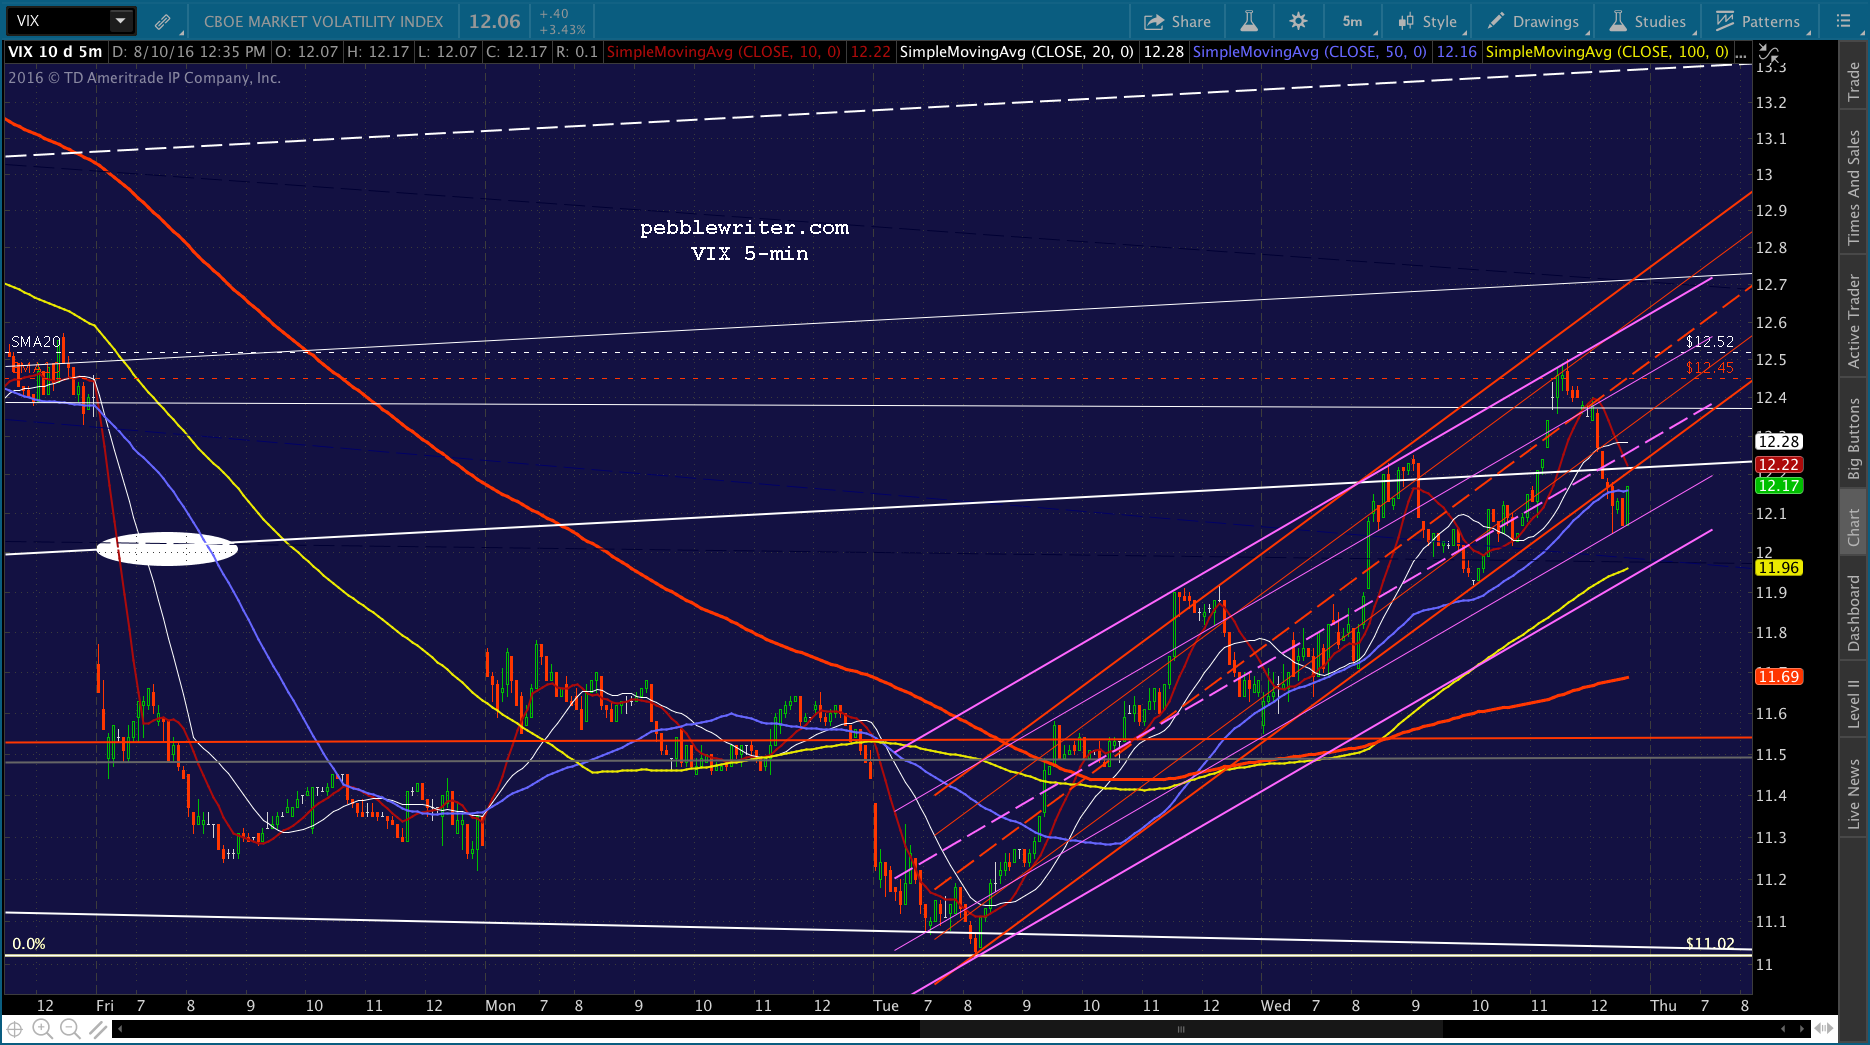The width and height of the screenshot is (1870, 1045).
Task: Click the list menu icon at top right
Action: pos(1844,21)
